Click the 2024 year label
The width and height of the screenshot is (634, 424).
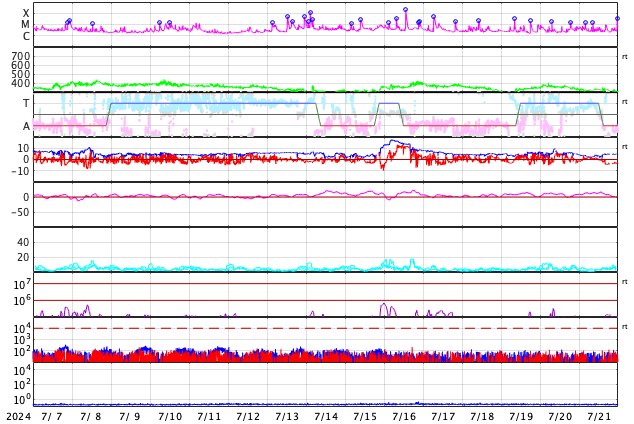pos(19,416)
